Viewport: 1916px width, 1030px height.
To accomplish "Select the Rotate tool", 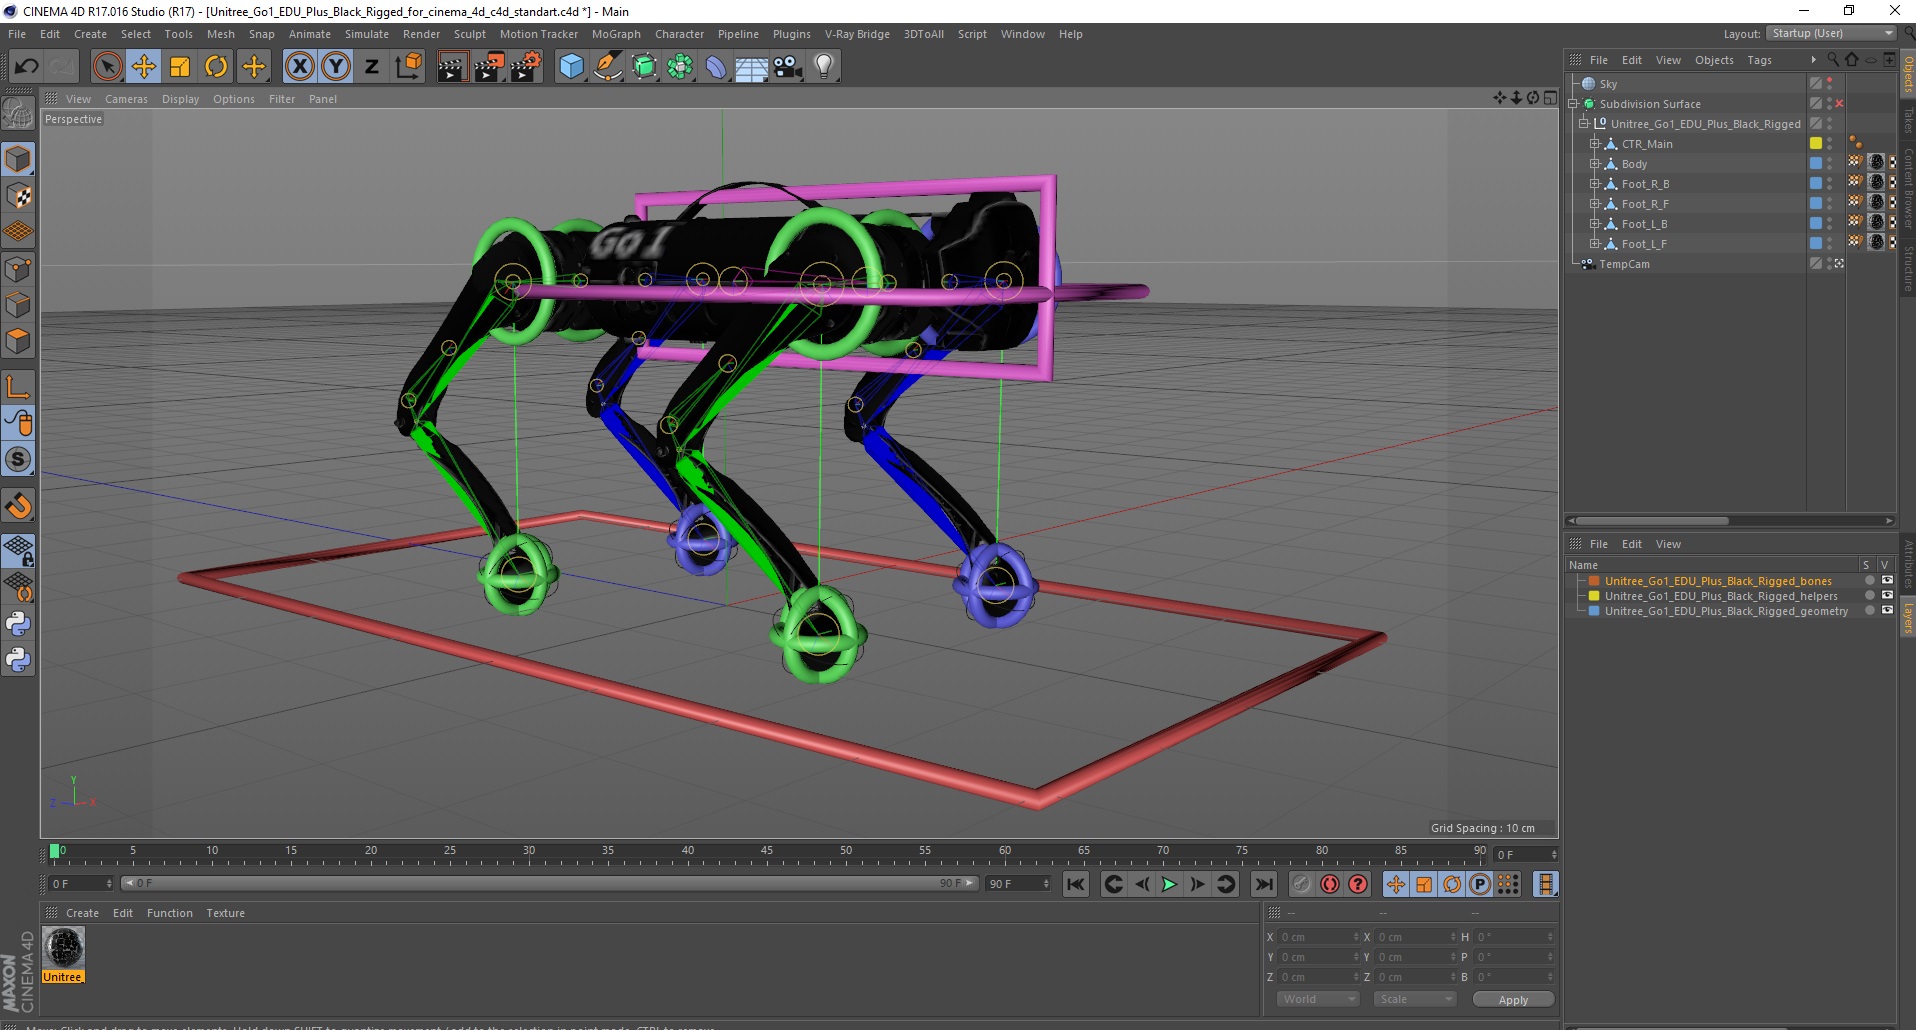I will [x=216, y=67].
